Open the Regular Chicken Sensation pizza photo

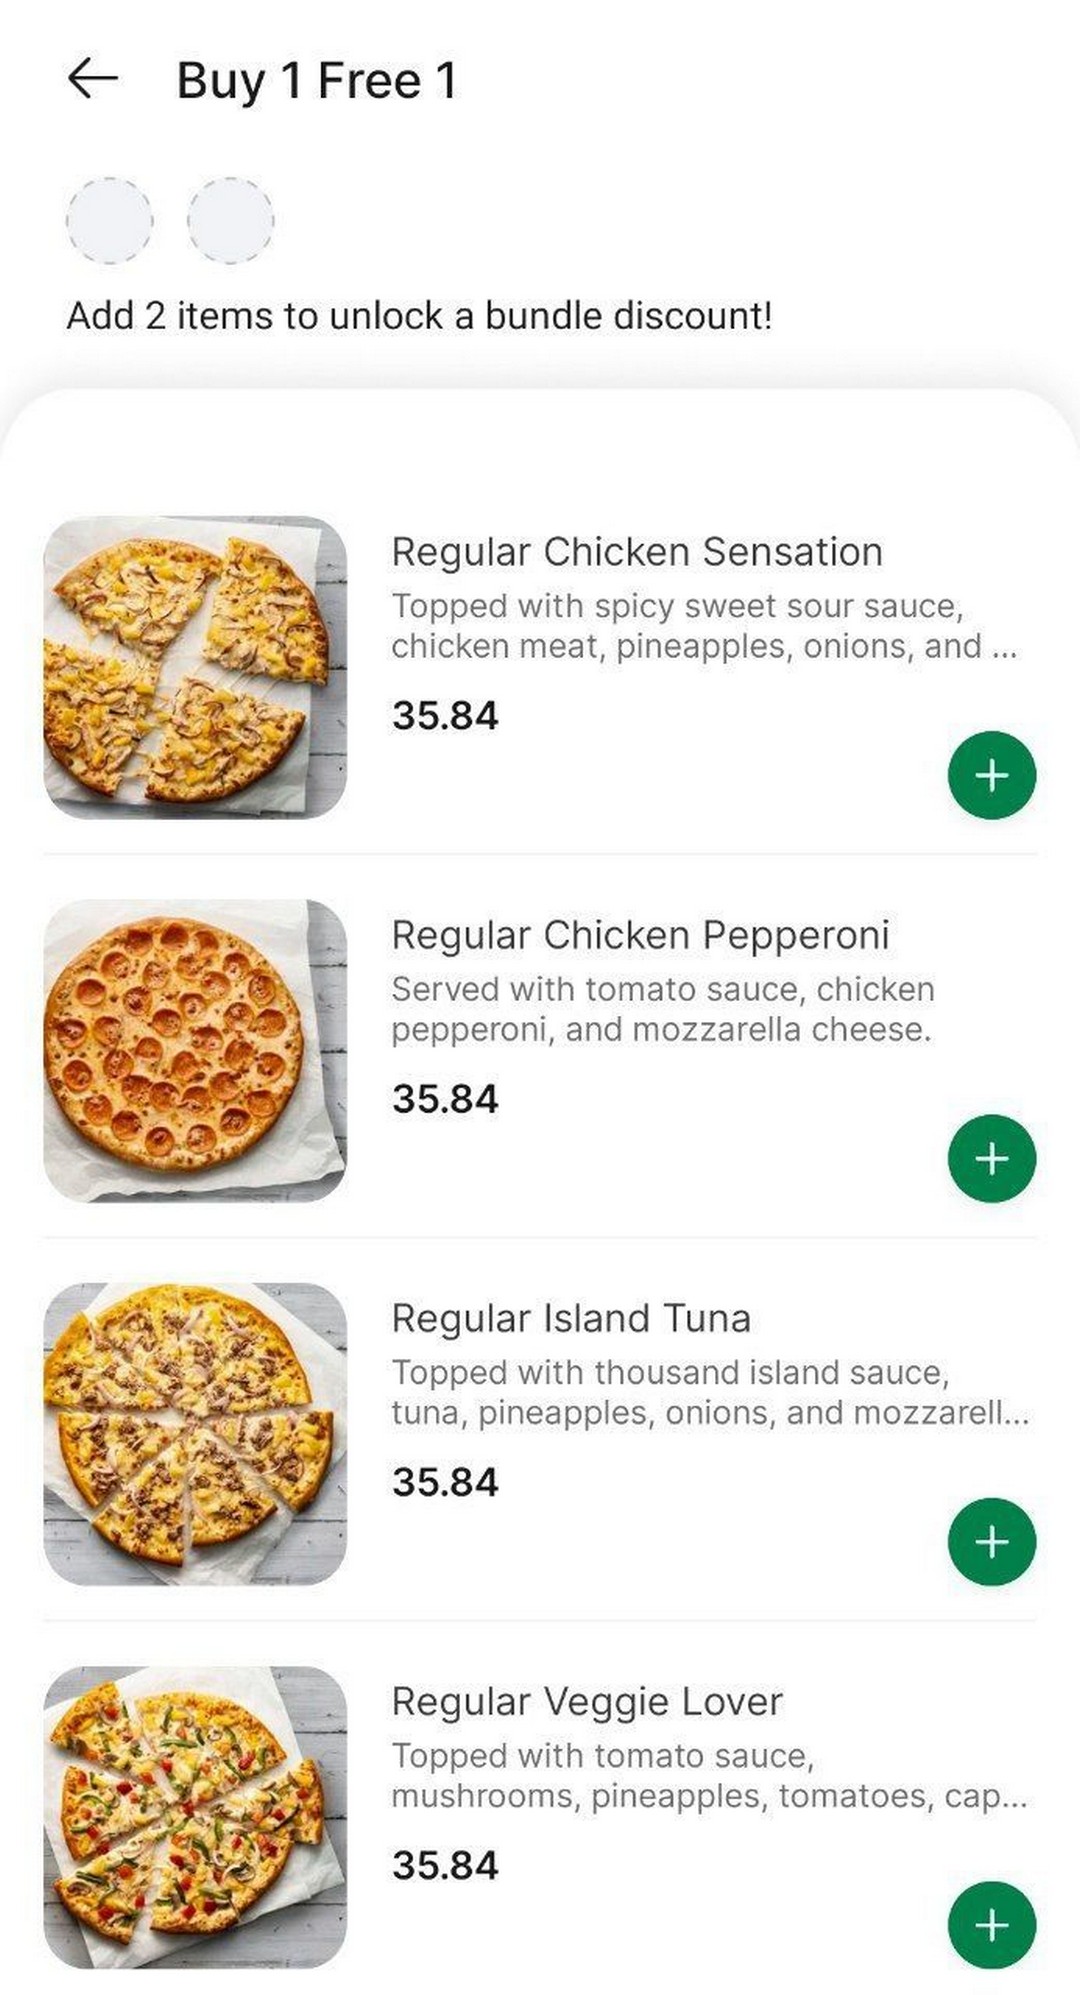195,667
